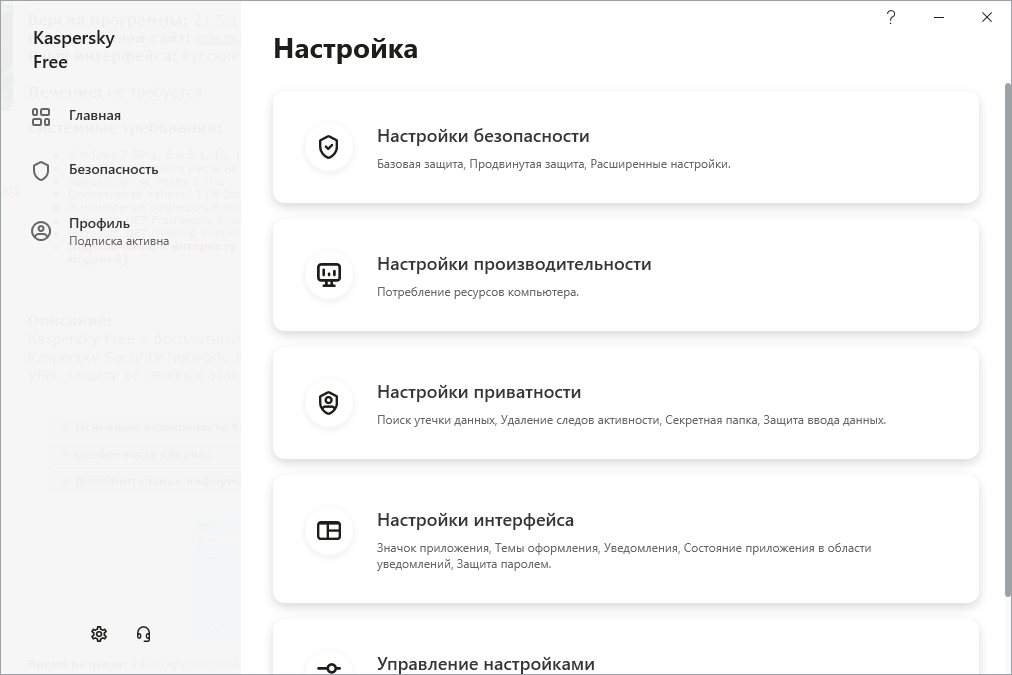This screenshot has width=1012, height=675.
Task: Click the Безопасность shield icon in sidebar
Action: [x=41, y=170]
